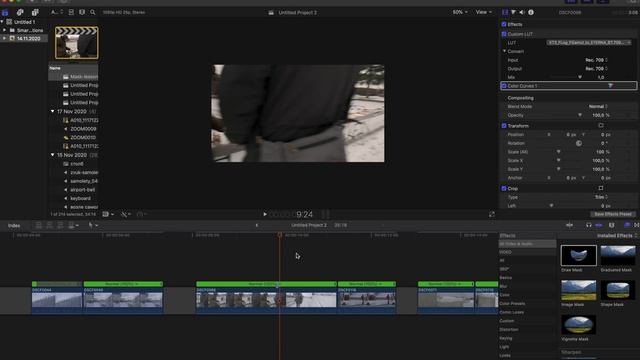Toggle the Transform checkbox

504,126
